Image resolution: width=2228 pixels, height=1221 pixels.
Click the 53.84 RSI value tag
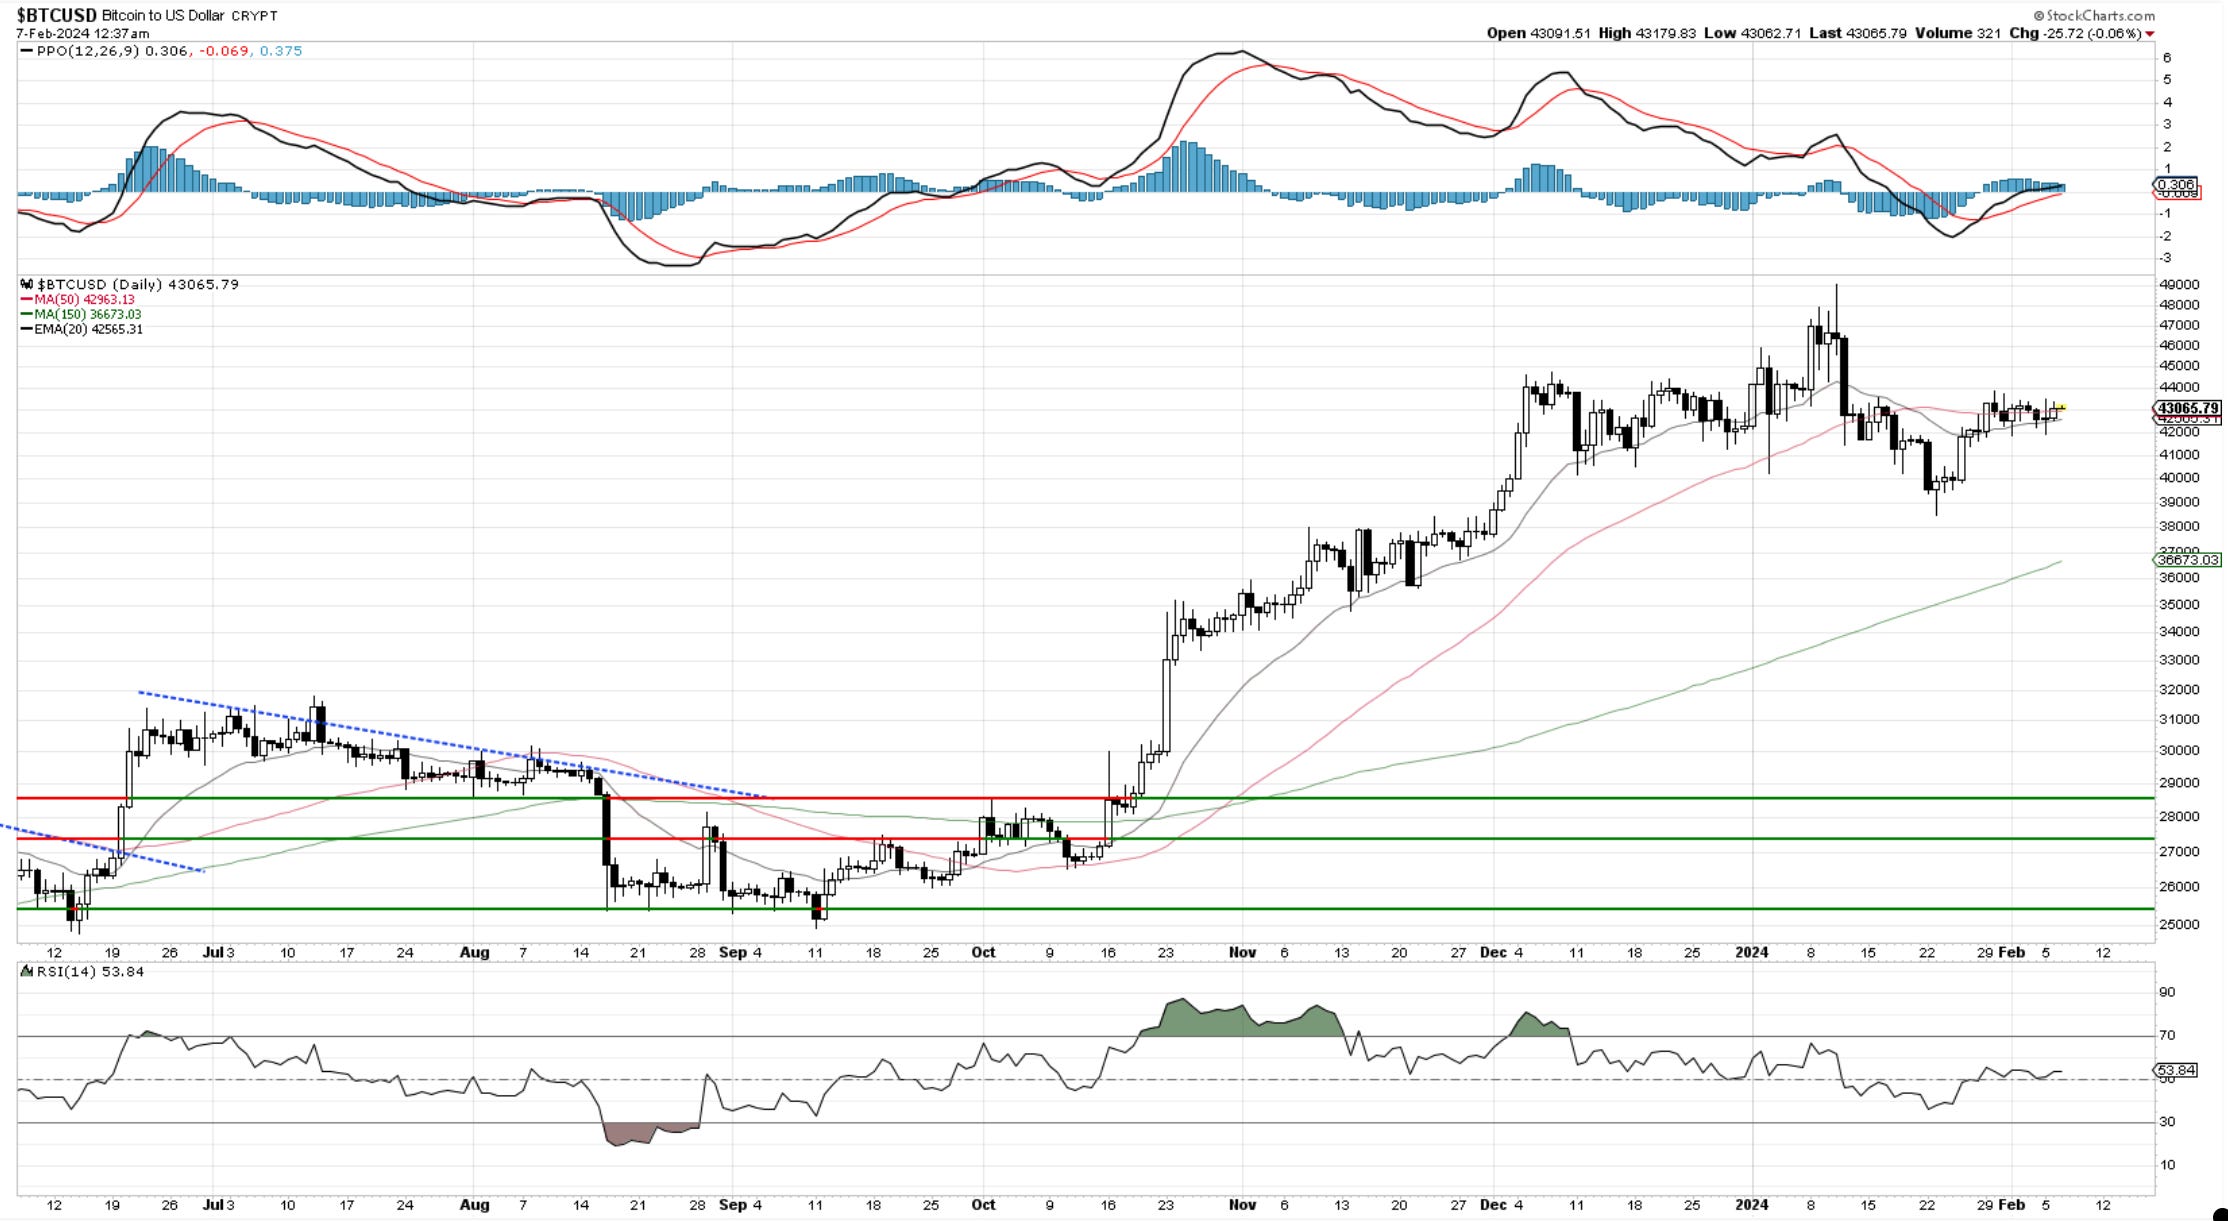[2176, 1070]
